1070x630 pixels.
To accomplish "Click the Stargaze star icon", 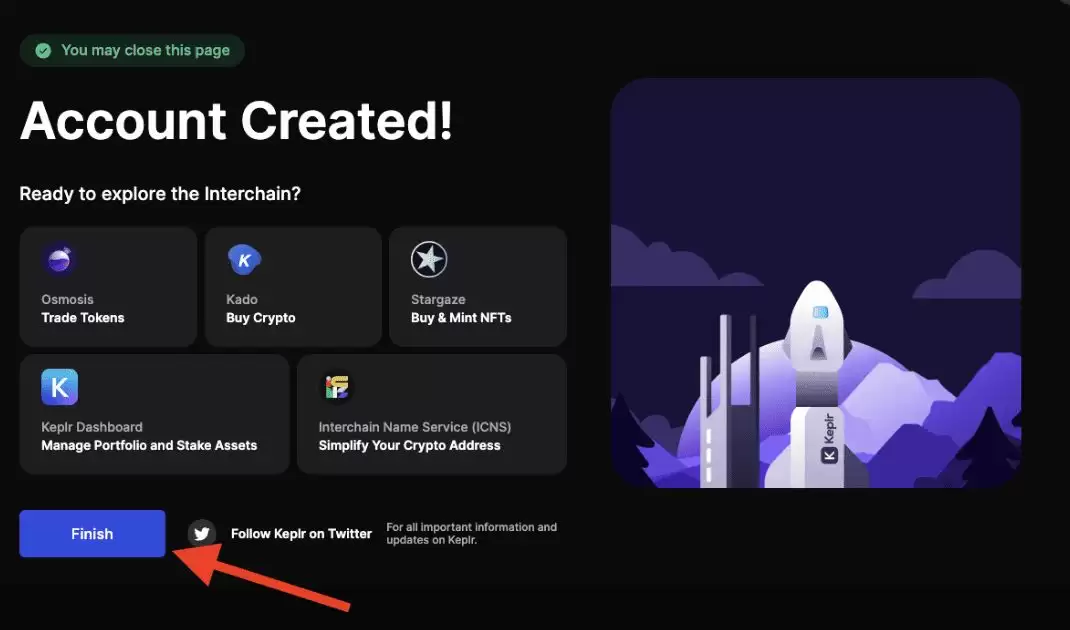I will (x=429, y=261).
